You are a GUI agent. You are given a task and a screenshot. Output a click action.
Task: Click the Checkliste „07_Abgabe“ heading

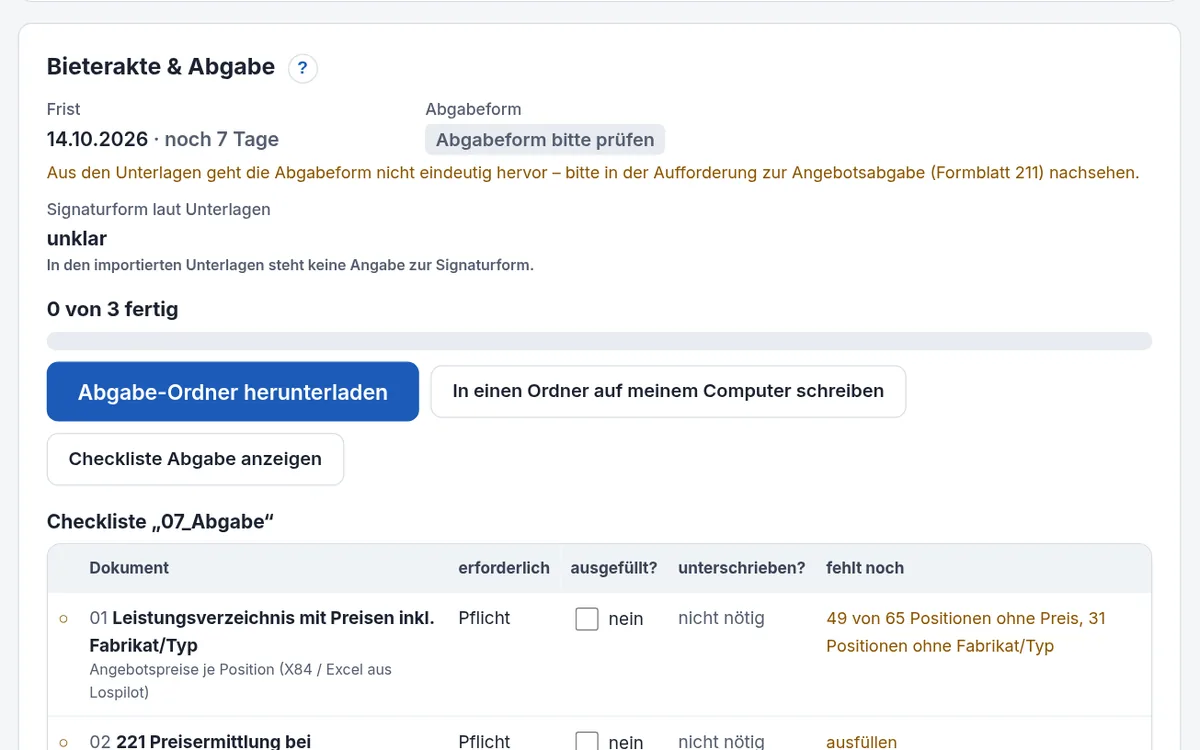tap(160, 522)
